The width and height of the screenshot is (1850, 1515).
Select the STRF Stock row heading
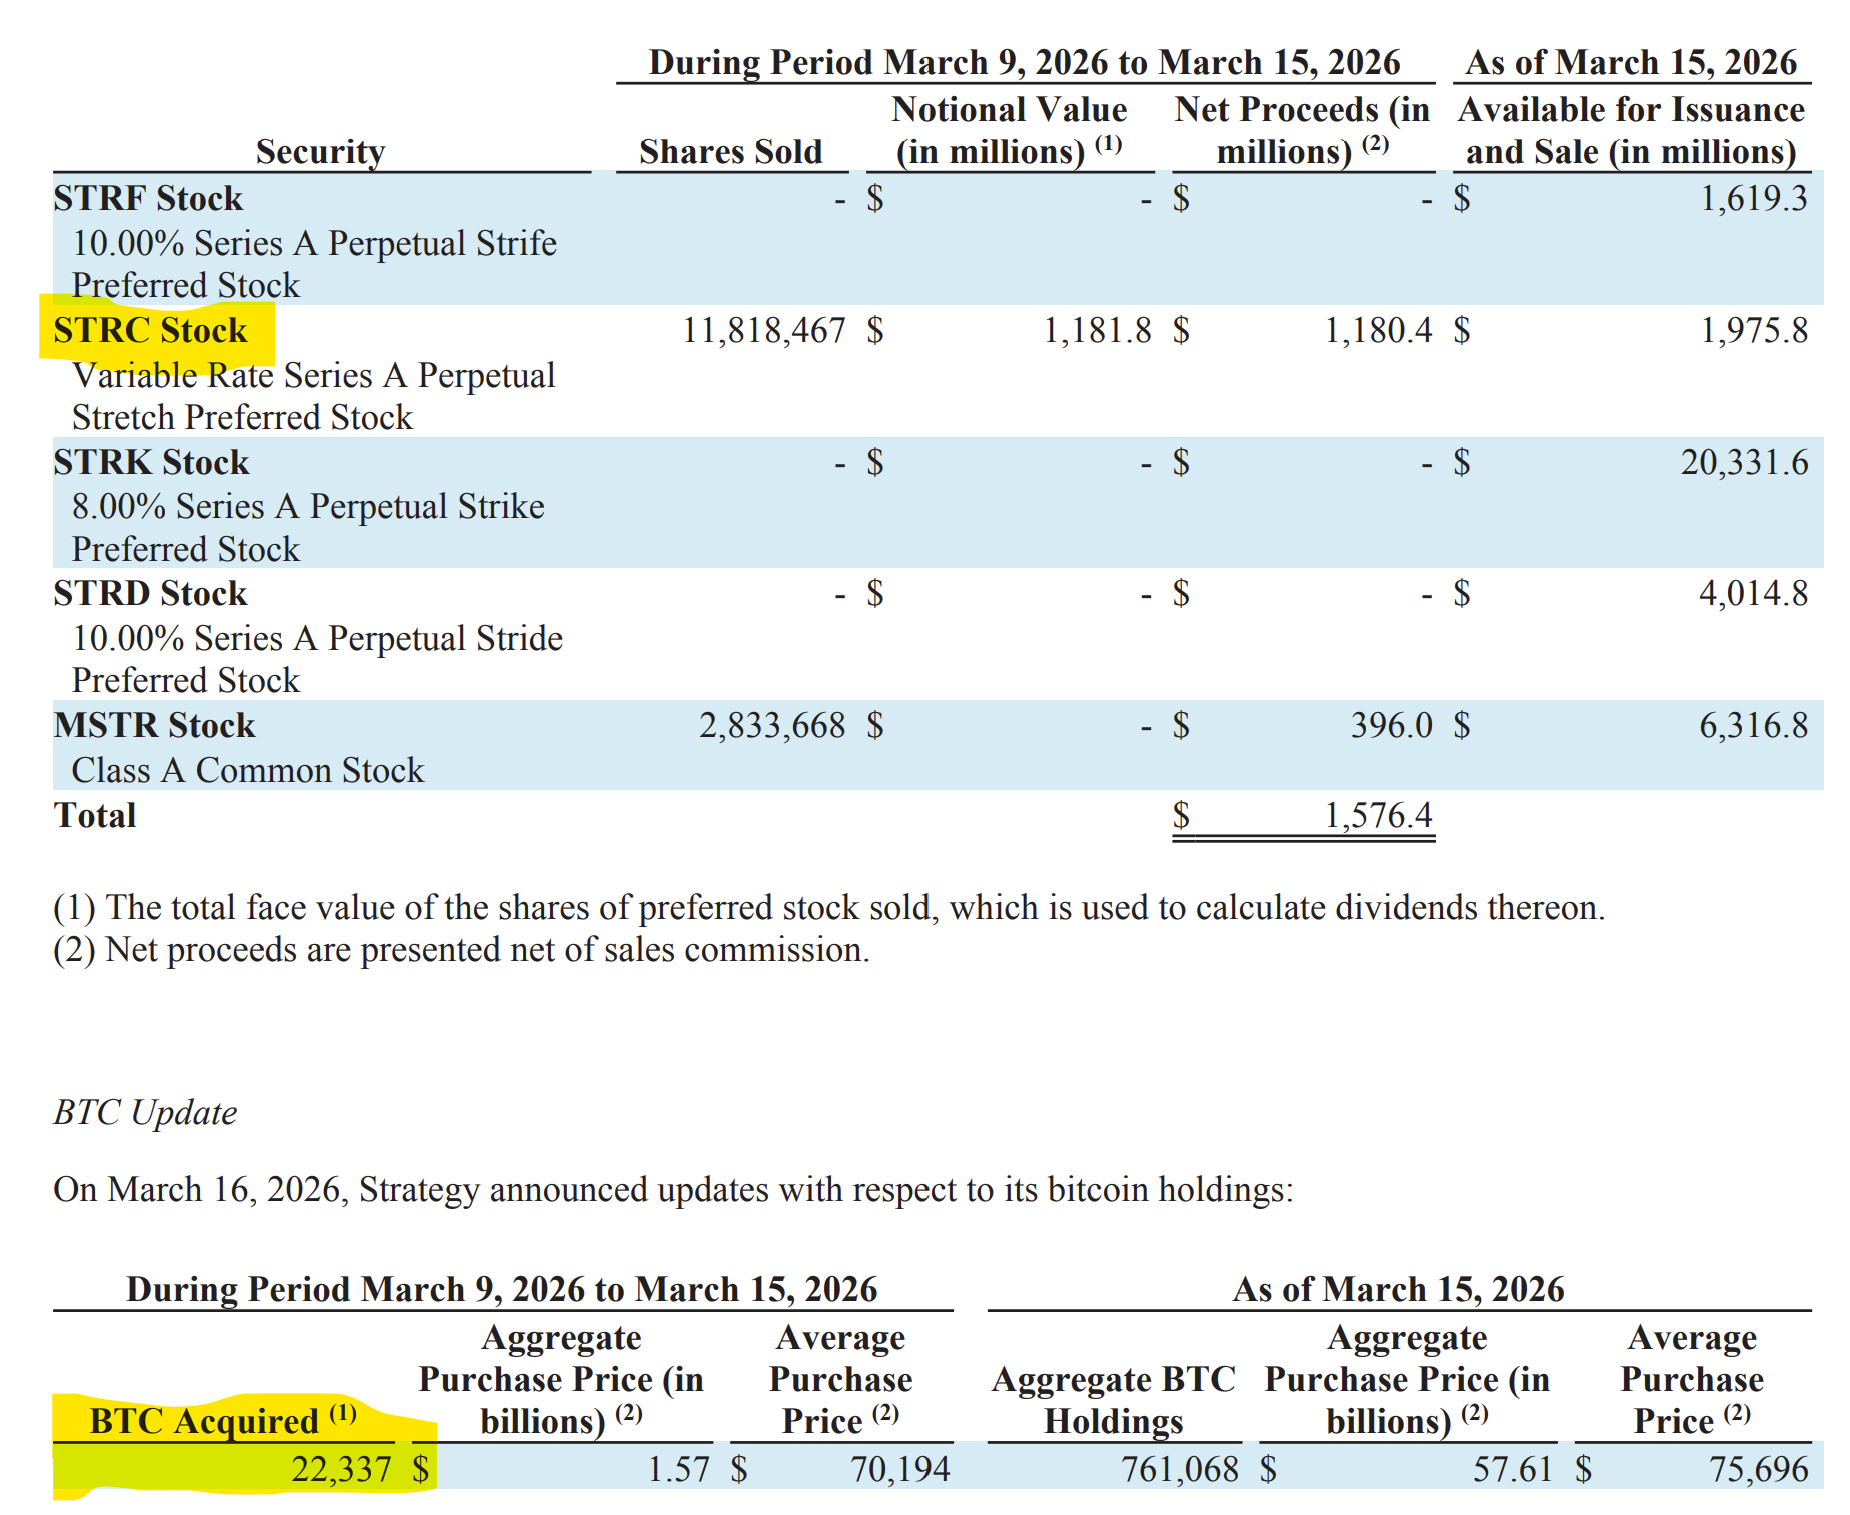[148, 198]
